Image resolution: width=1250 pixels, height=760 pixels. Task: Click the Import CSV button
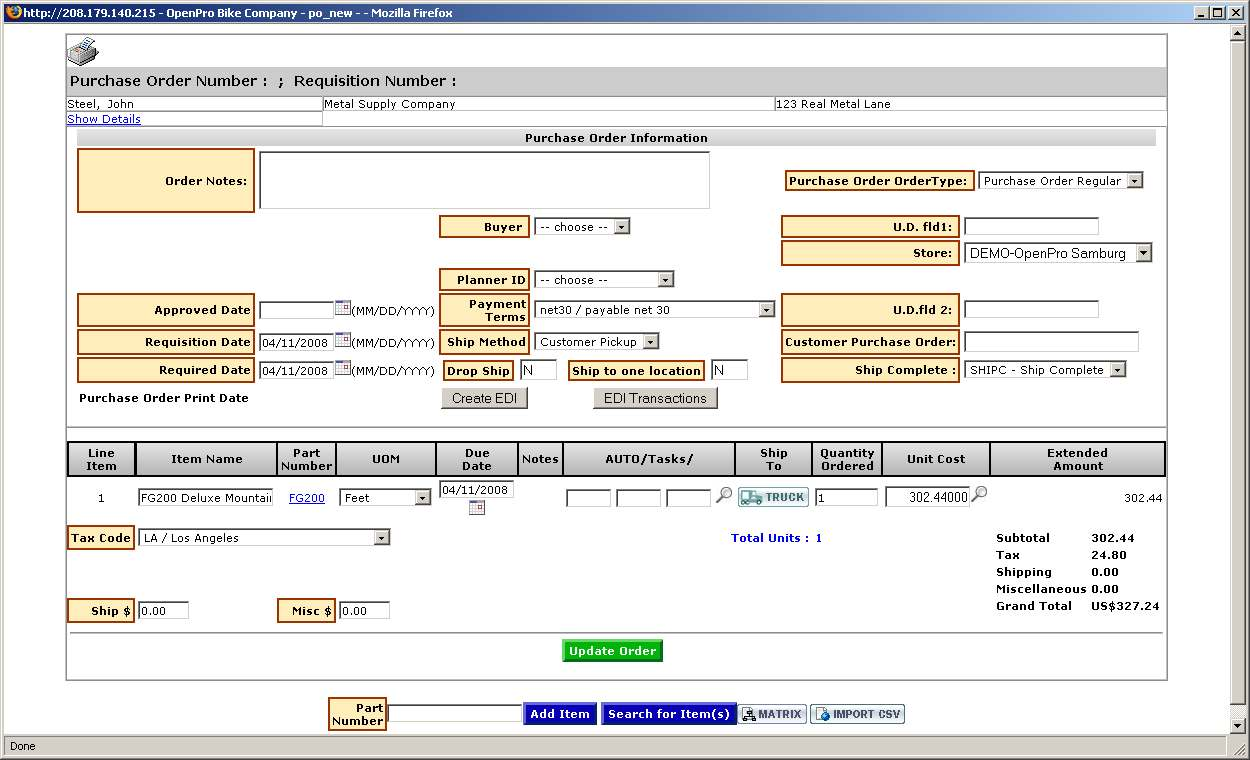857,714
